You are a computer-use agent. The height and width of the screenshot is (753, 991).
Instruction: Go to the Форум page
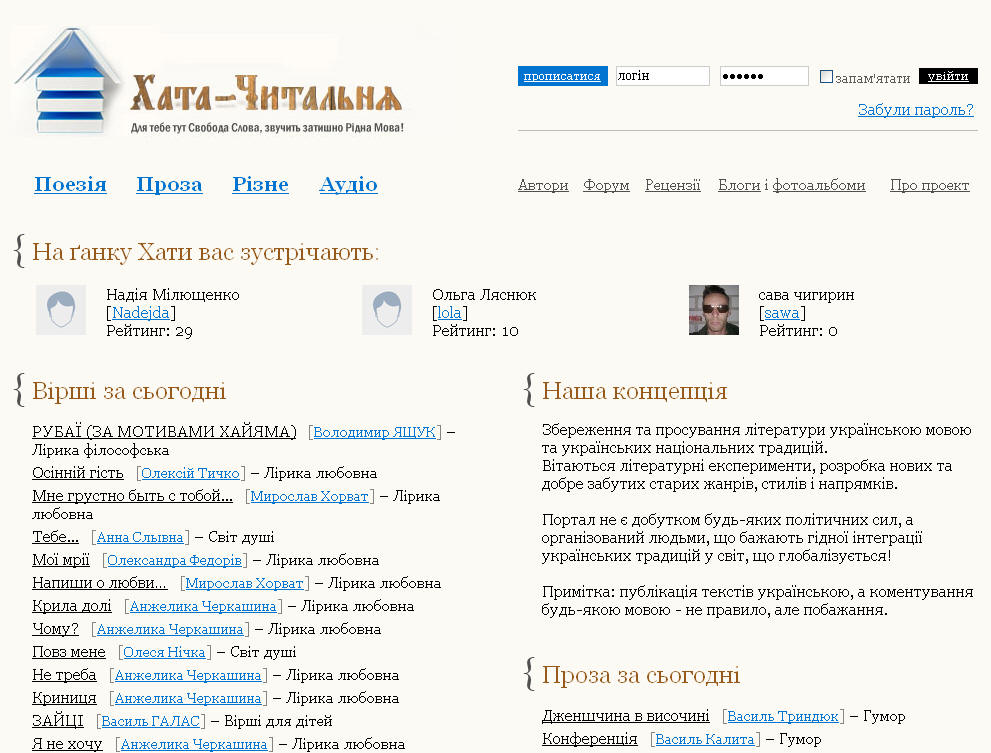[606, 185]
